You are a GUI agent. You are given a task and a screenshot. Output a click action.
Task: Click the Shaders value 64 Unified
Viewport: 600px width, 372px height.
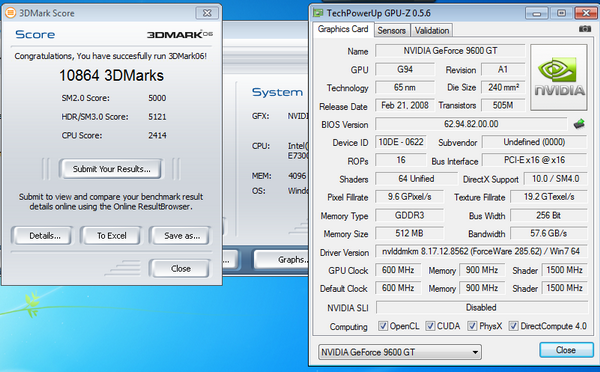(x=416, y=178)
